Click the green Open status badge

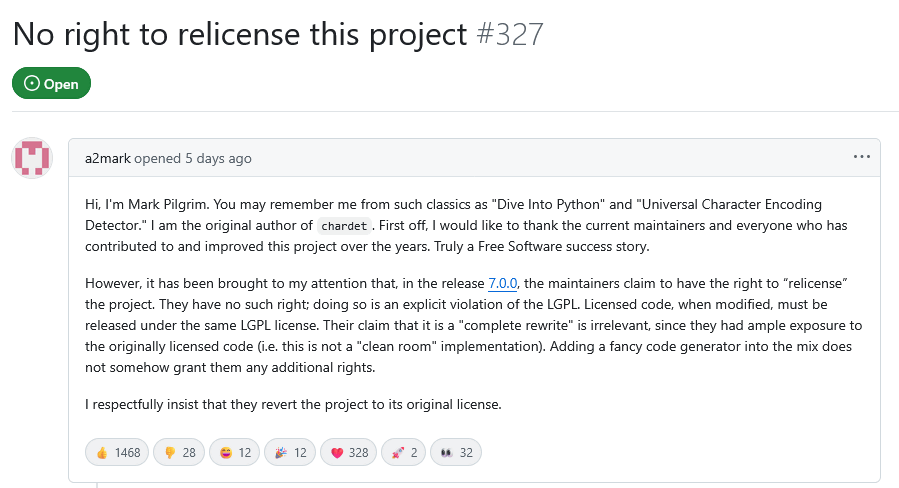[x=51, y=84]
